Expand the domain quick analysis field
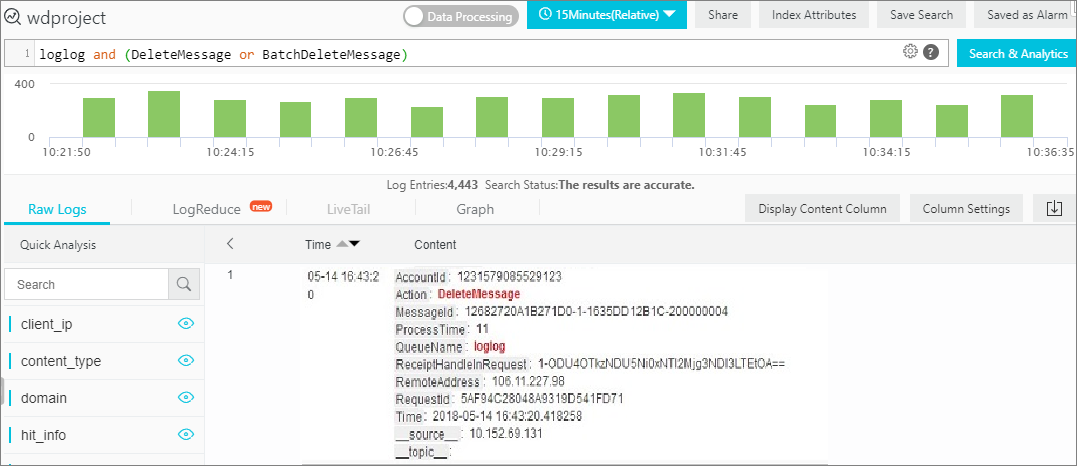The width and height of the screenshot is (1077, 466). [44, 398]
